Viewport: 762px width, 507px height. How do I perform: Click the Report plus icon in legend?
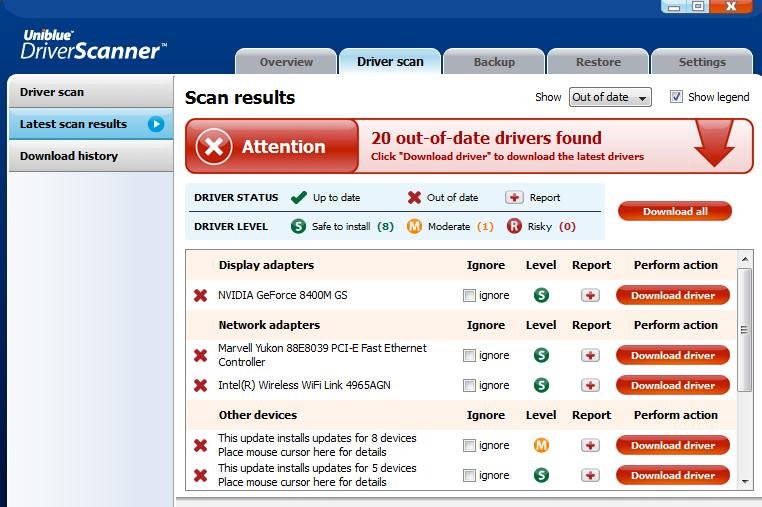tap(514, 197)
